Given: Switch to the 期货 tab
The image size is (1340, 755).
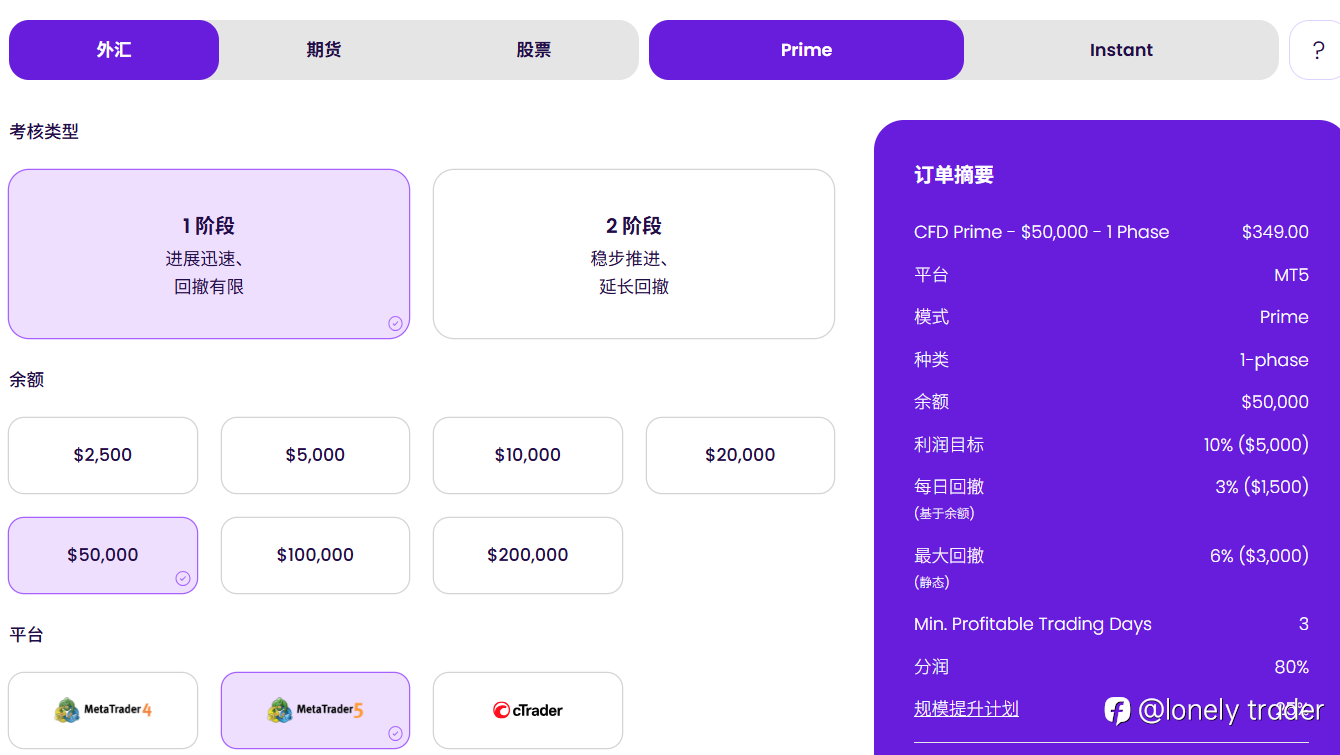Looking at the screenshot, I should [324, 50].
